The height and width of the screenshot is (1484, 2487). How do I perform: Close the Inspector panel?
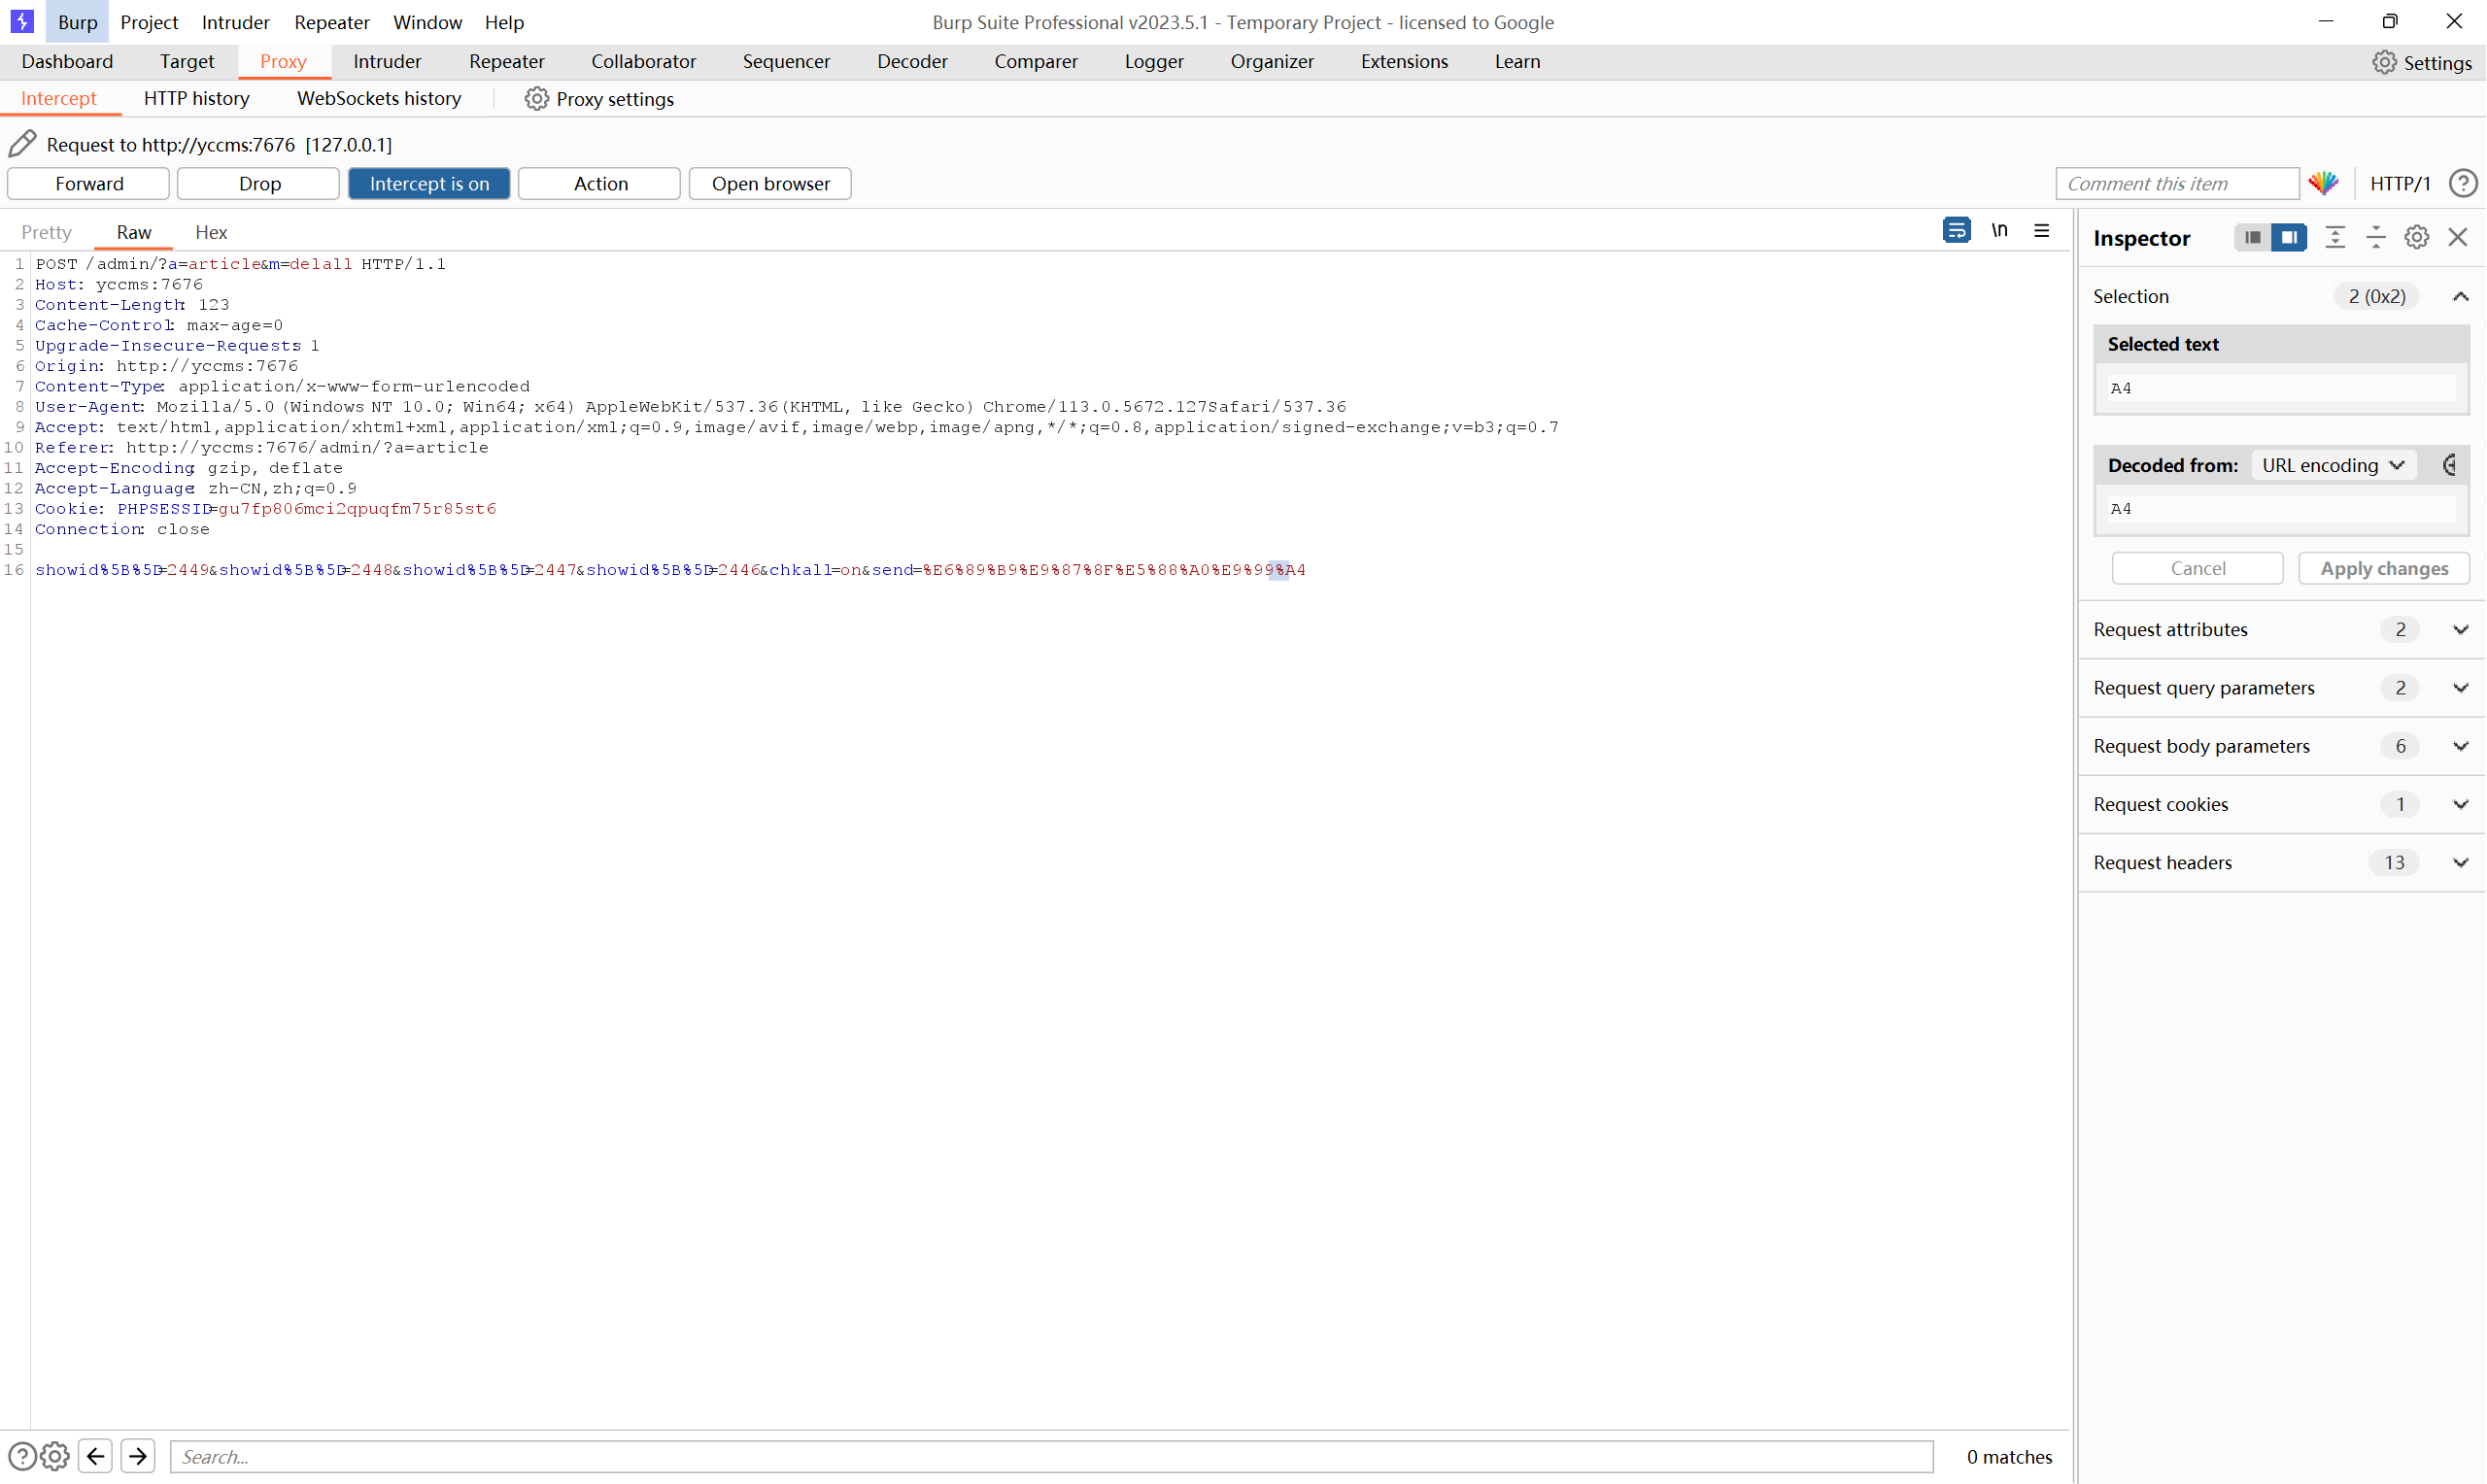pyautogui.click(x=2457, y=238)
